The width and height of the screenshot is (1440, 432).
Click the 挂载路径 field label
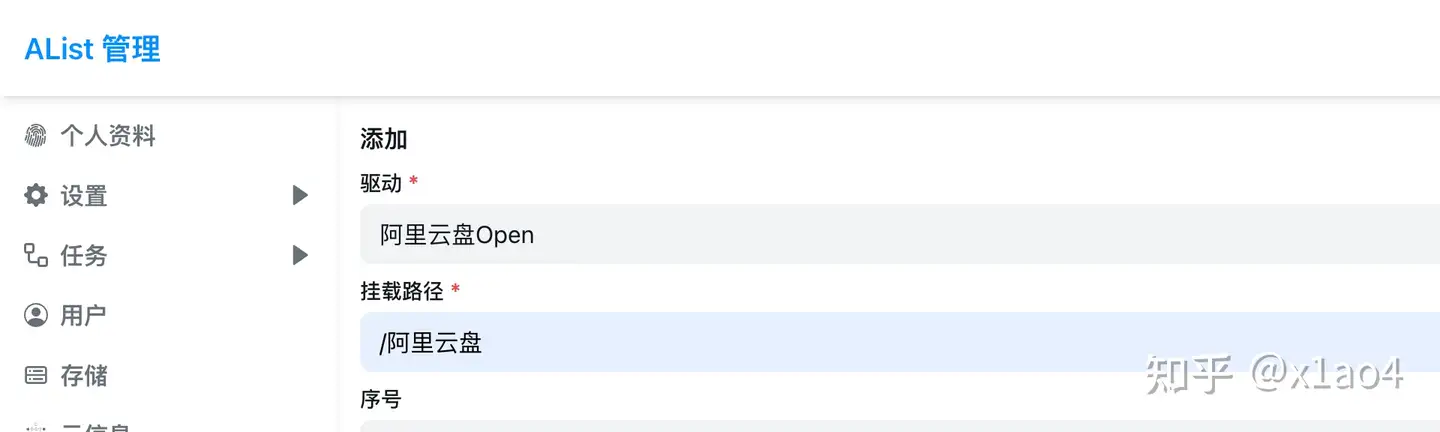pyautogui.click(x=401, y=291)
